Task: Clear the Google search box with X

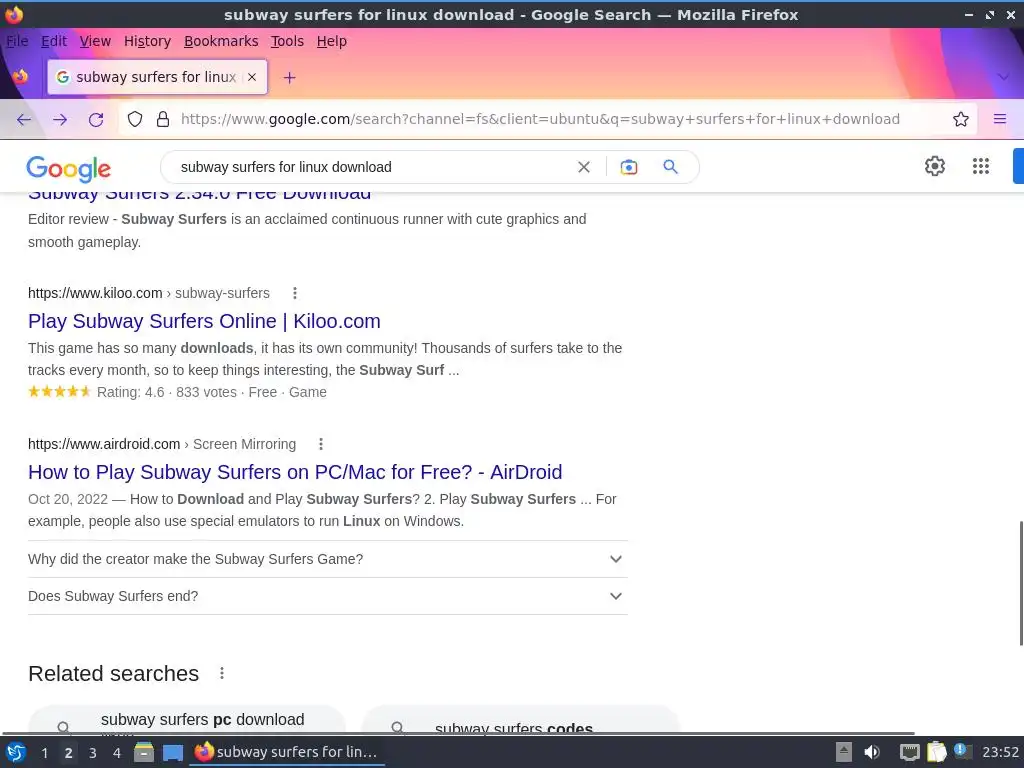Action: coord(584,167)
